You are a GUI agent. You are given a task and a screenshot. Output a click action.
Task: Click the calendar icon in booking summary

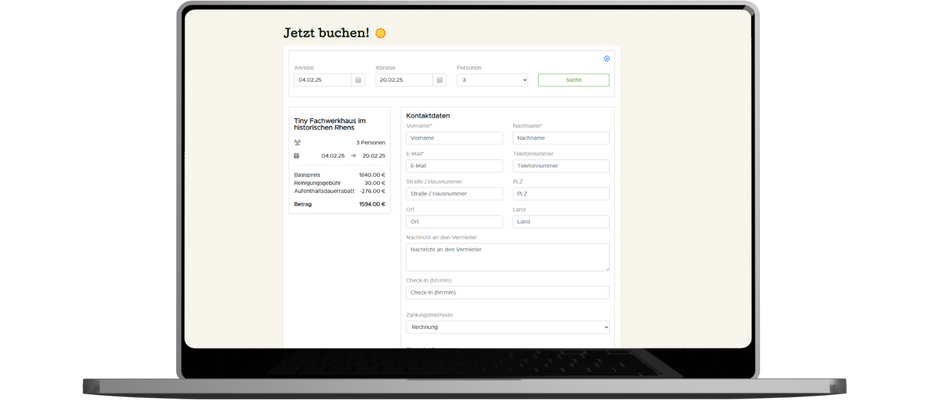point(297,155)
